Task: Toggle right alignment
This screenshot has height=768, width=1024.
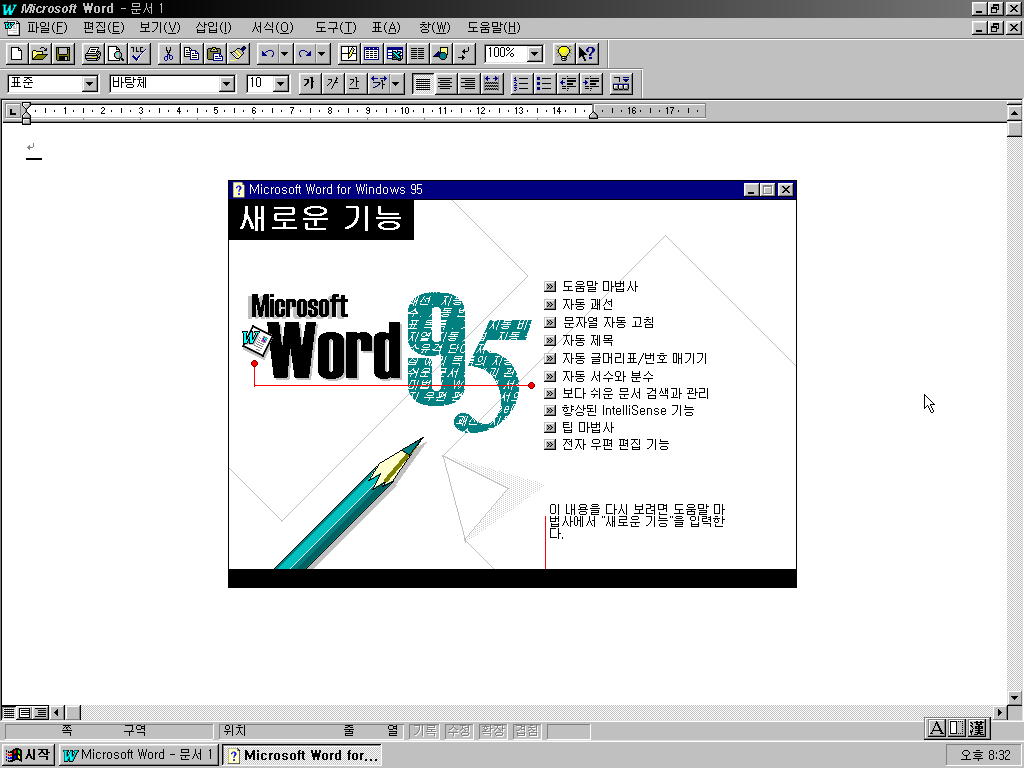Action: click(468, 84)
